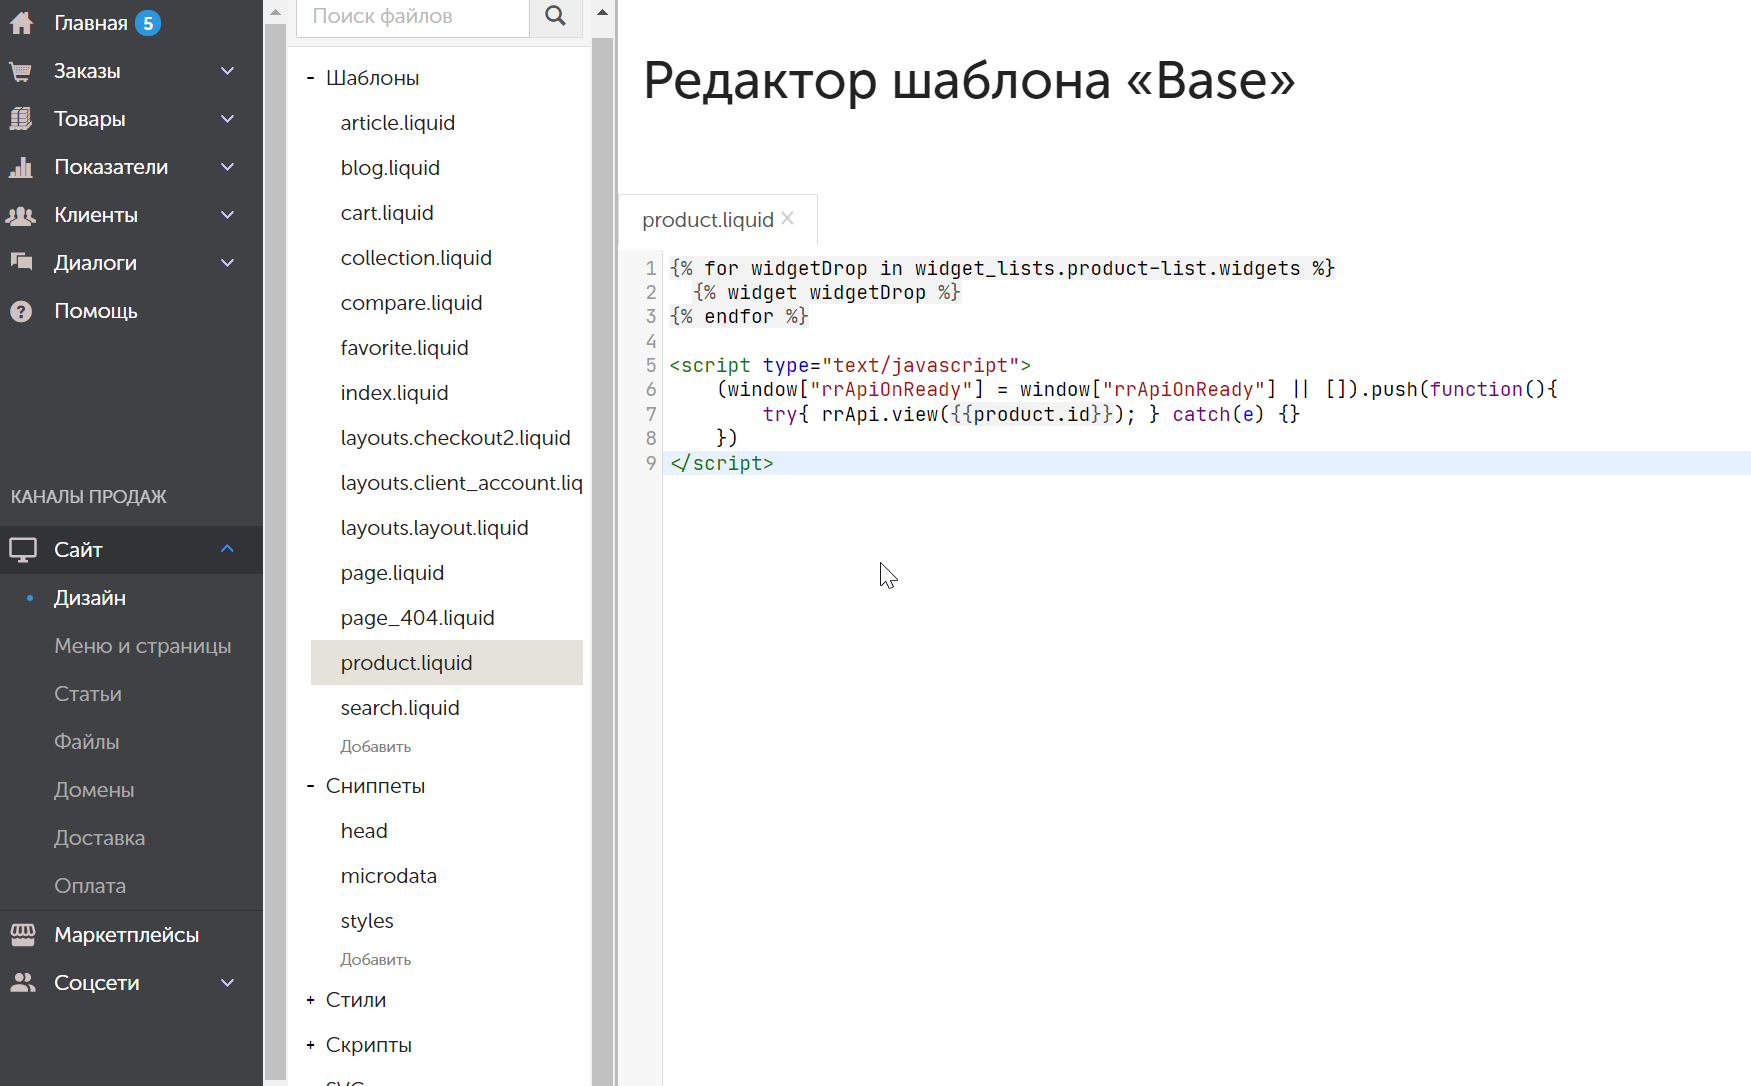Click the Маркетплейсы storefront icon
The width and height of the screenshot is (1751, 1086).
[x=22, y=935]
